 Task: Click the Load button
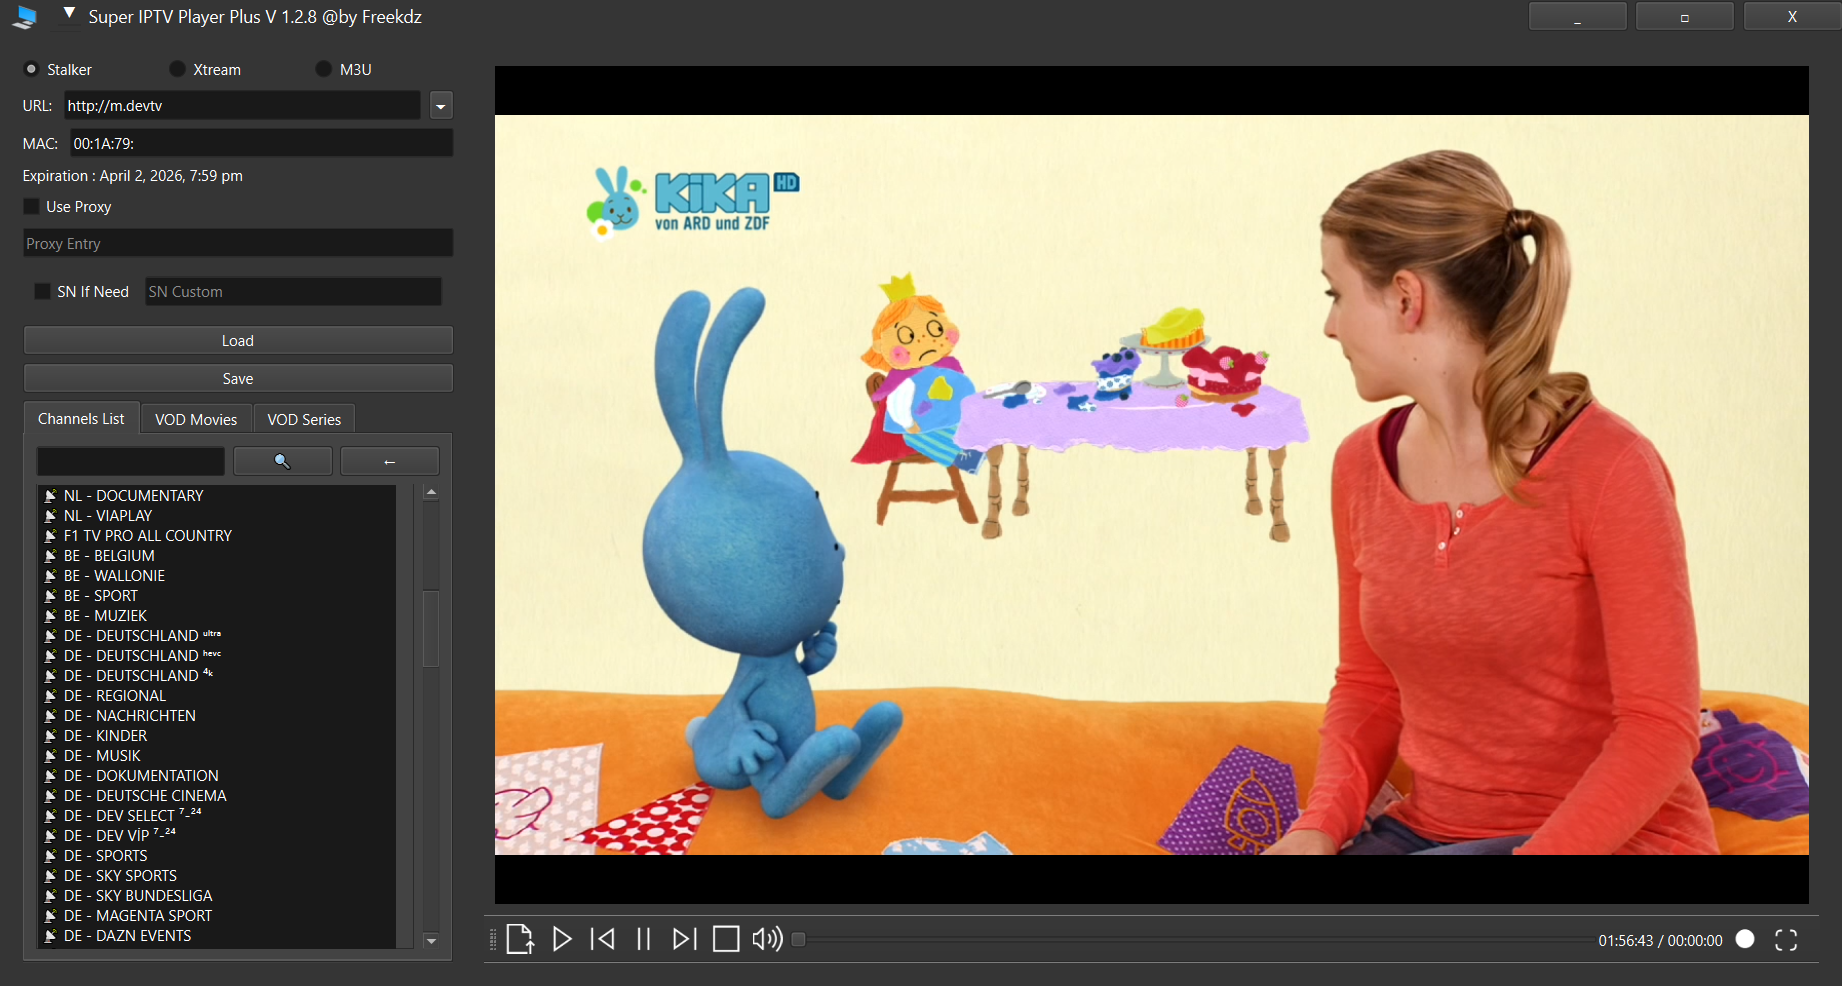click(238, 340)
